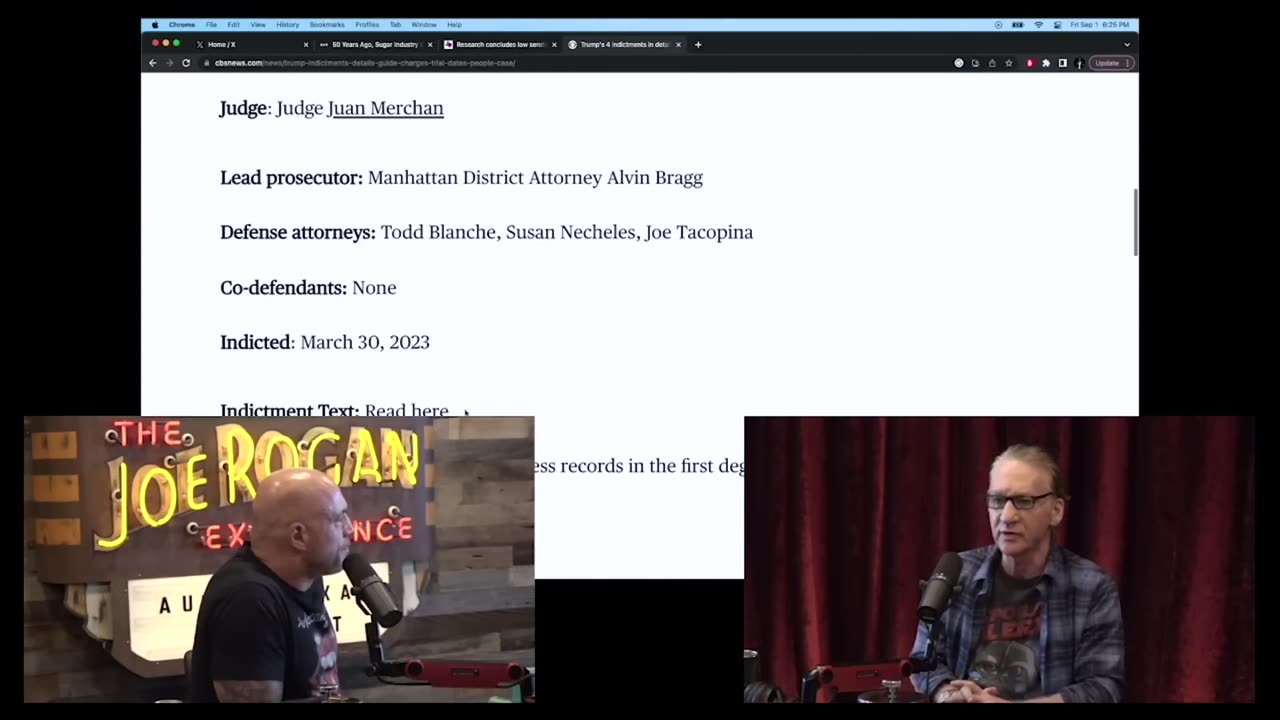Click the name Alvin Bragg

(655, 178)
